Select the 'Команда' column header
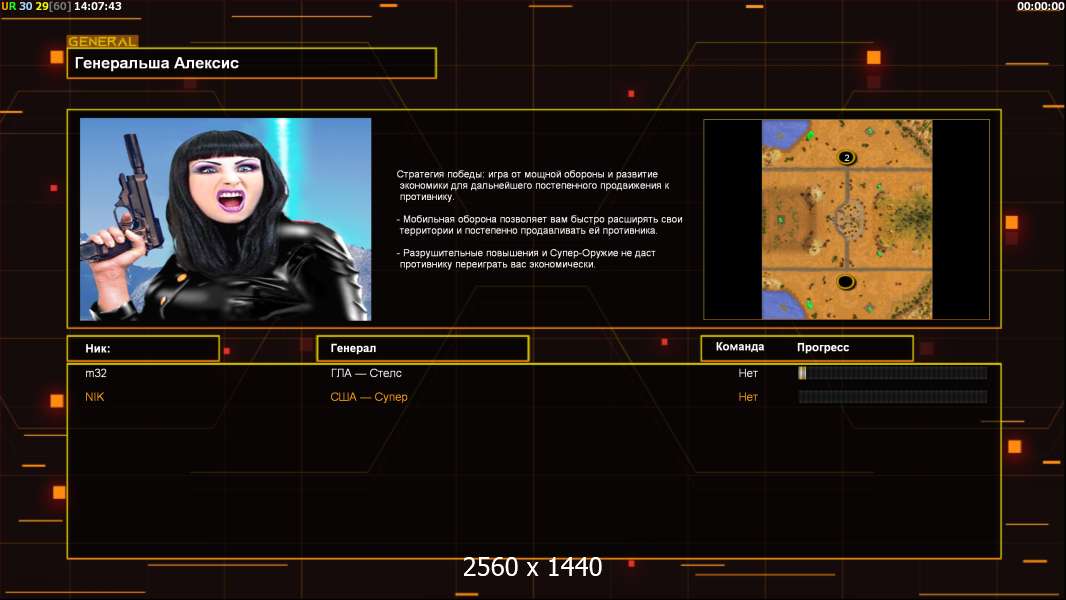Viewport: 1066px width, 600px height. coord(740,347)
